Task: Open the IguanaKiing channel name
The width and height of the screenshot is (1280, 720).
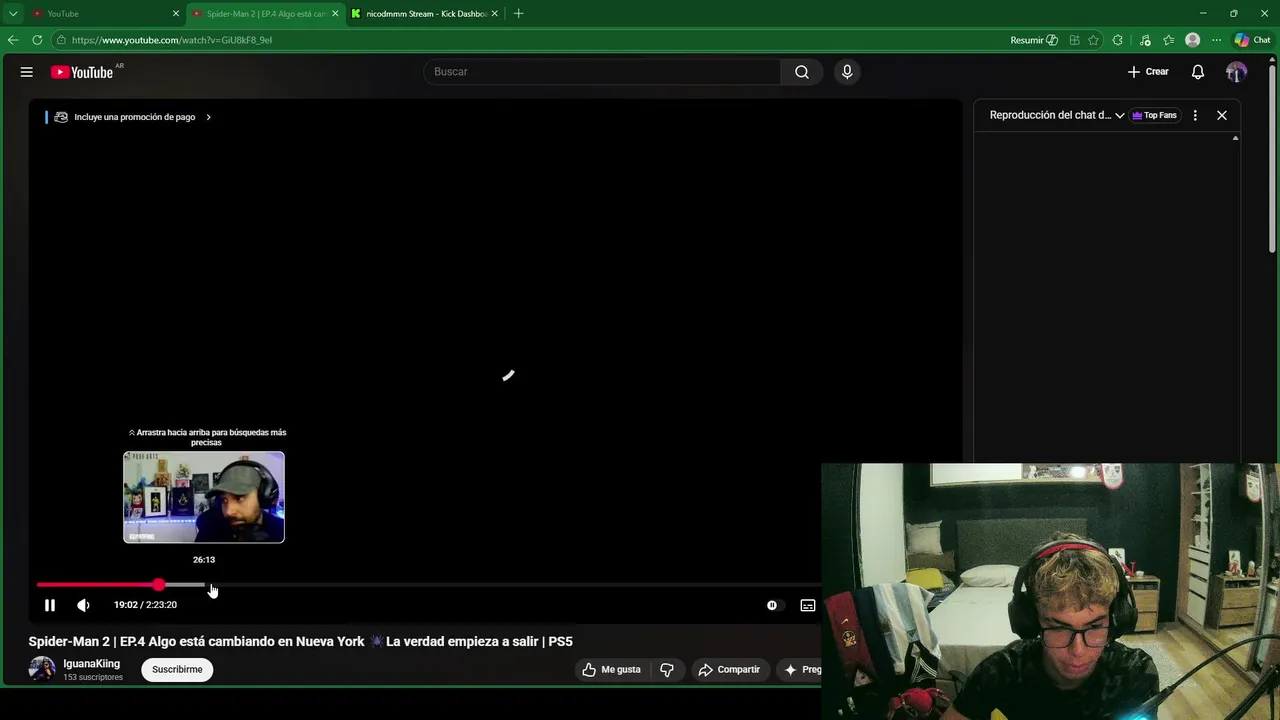Action: (91, 664)
